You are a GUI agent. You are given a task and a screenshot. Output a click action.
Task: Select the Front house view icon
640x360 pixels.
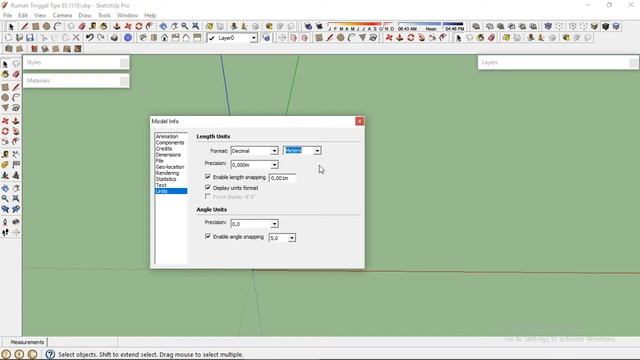164,38
